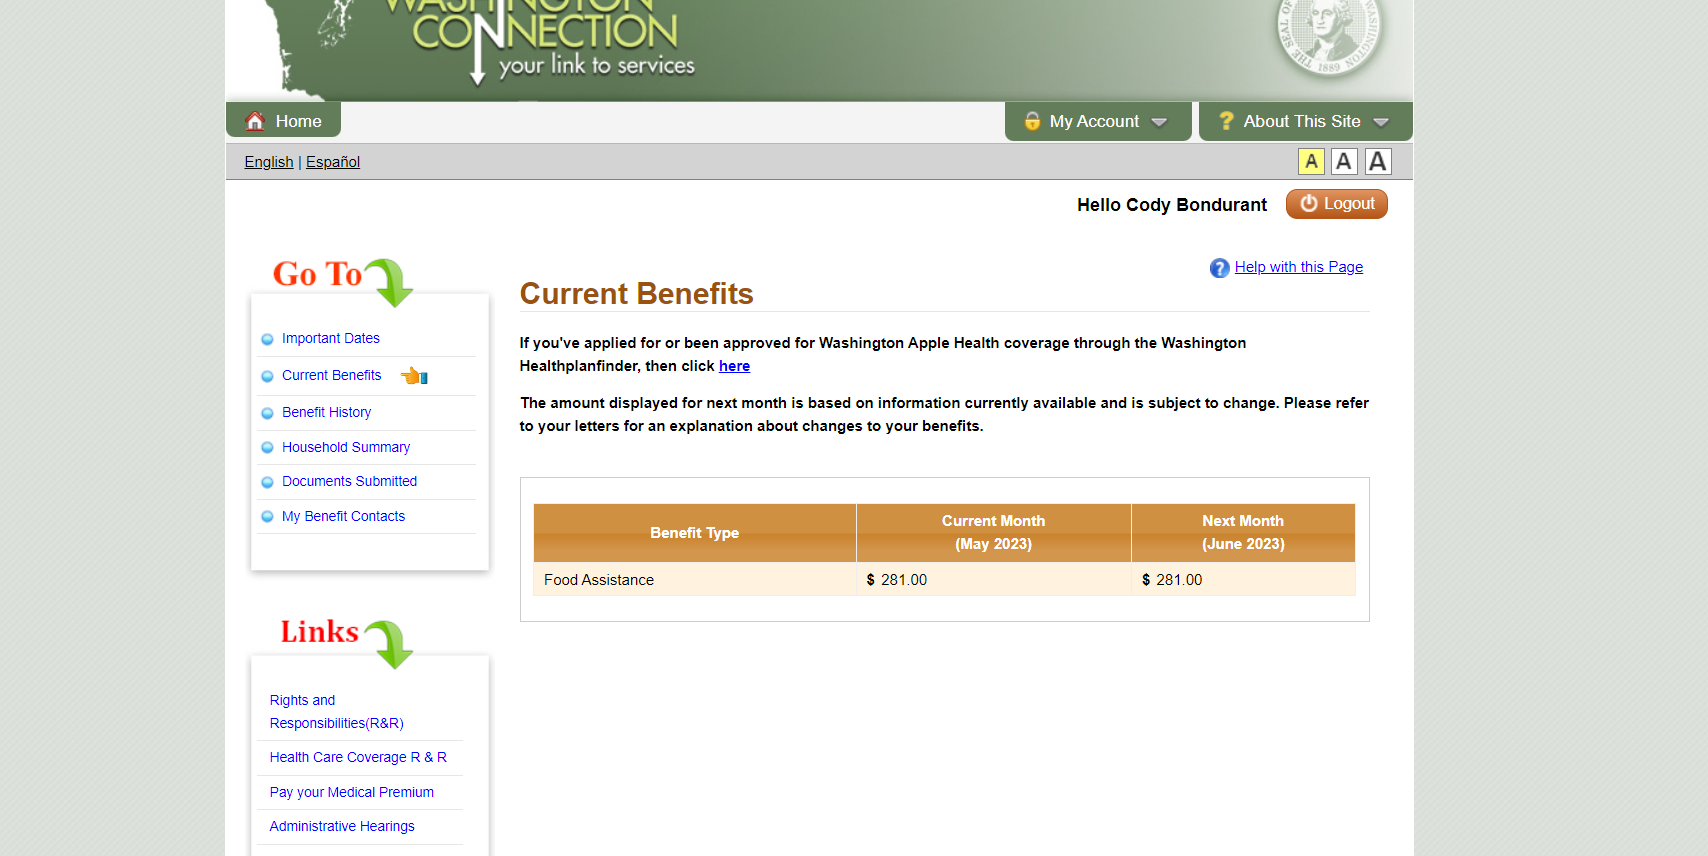Click the Current Month (May 2023) header
This screenshot has width=1708, height=856.
tap(994, 533)
